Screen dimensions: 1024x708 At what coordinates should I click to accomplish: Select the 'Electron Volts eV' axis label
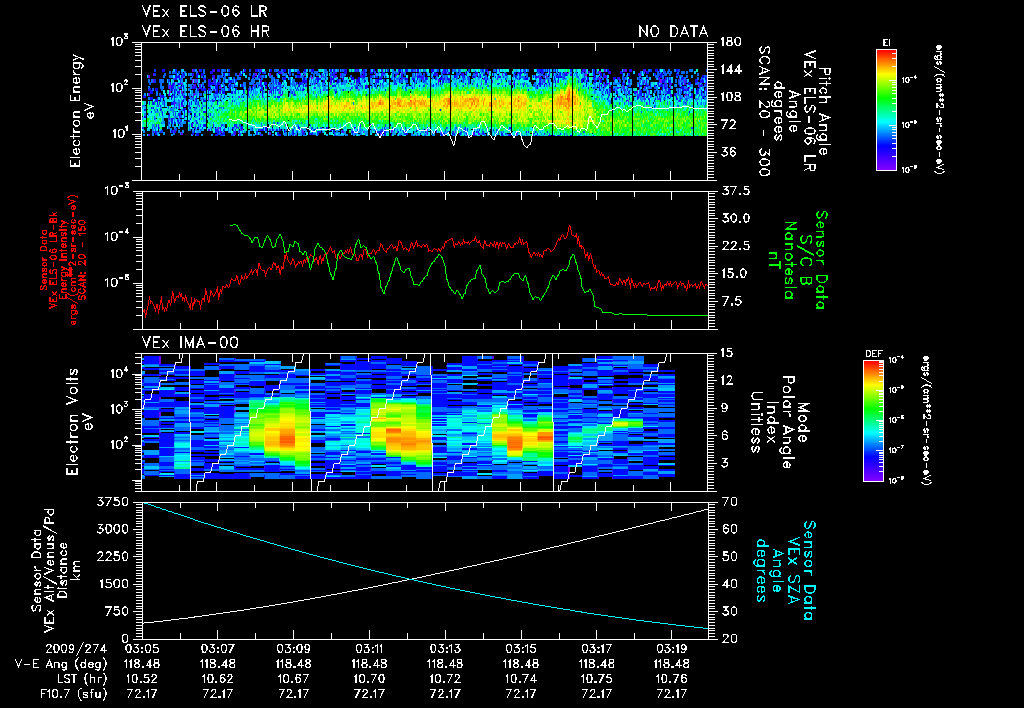click(80, 422)
